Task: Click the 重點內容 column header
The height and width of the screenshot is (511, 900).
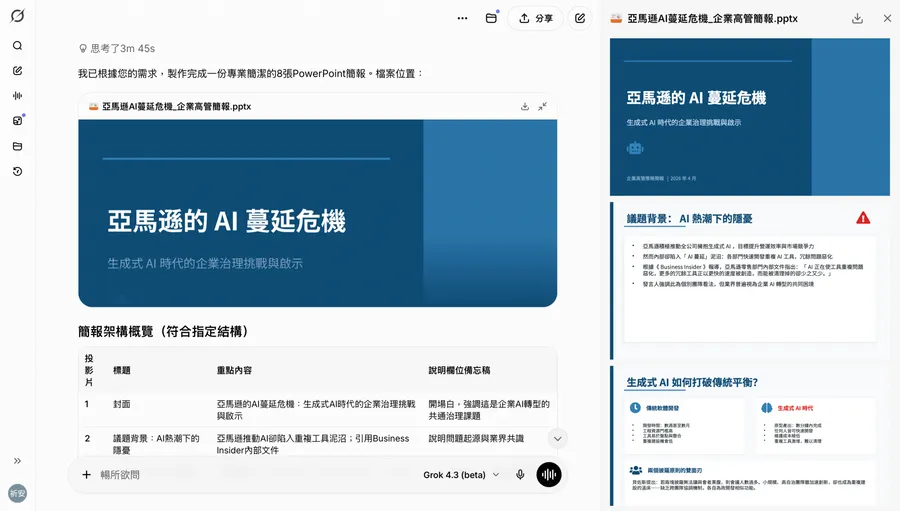Action: coord(234,370)
